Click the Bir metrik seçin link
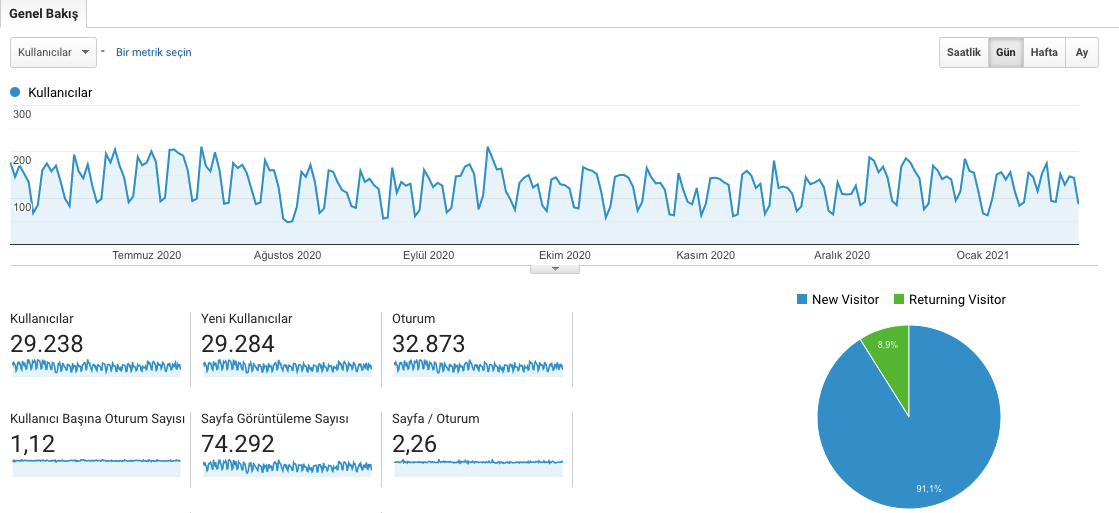This screenshot has width=1119, height=513. point(153,52)
